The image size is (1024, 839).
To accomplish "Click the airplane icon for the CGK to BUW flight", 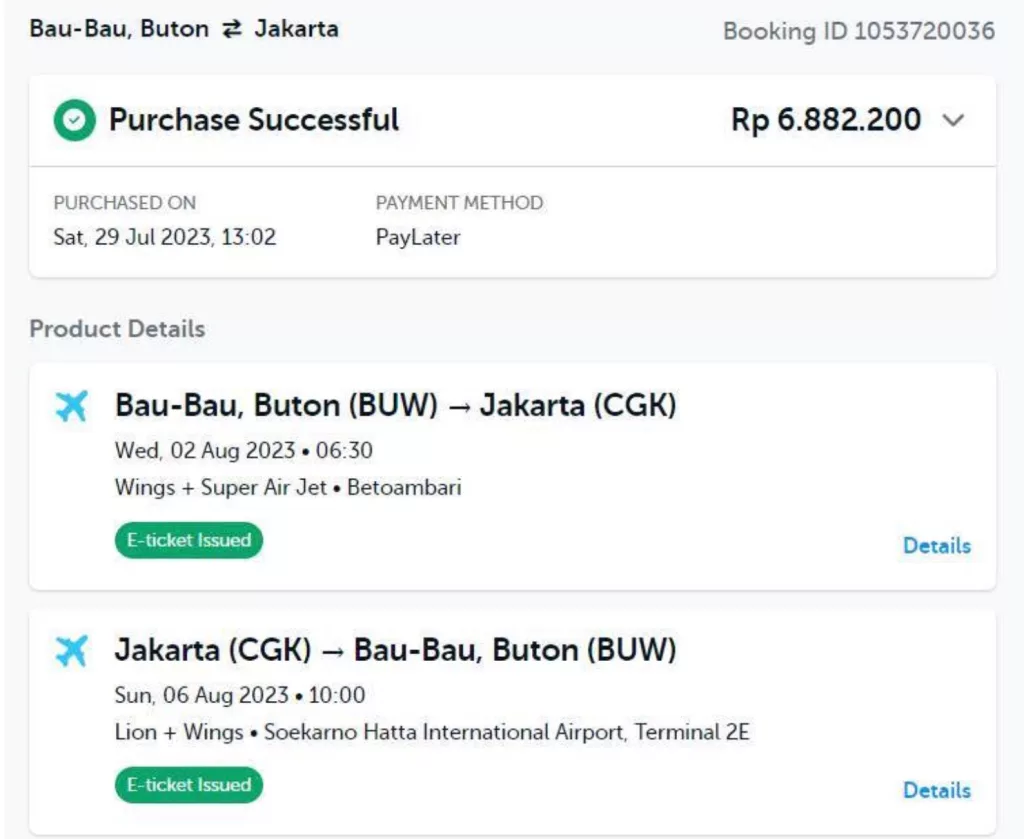I will tap(72, 651).
